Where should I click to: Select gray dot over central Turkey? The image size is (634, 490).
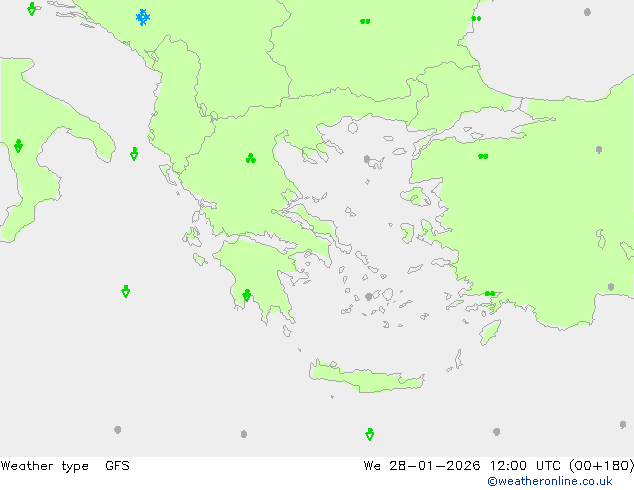click(x=599, y=150)
